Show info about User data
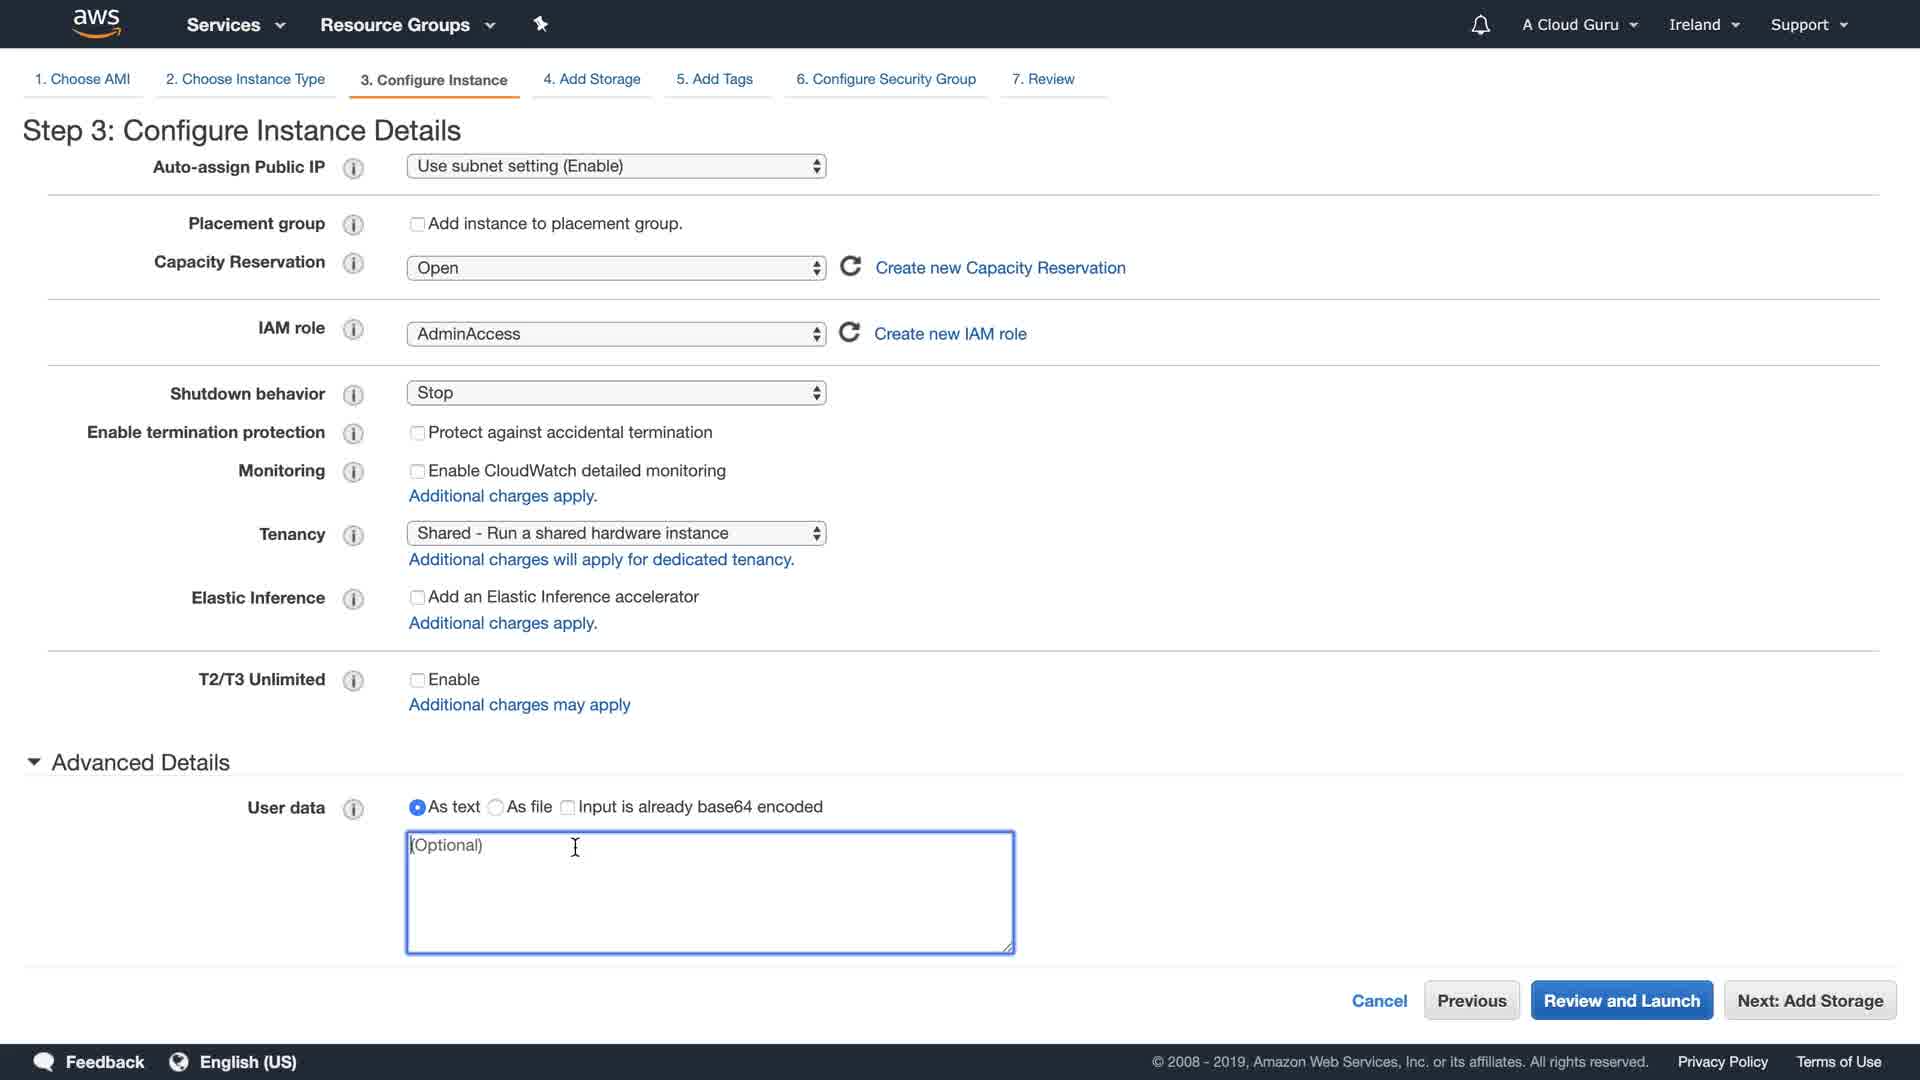This screenshot has height=1080, width=1920. pyautogui.click(x=353, y=809)
